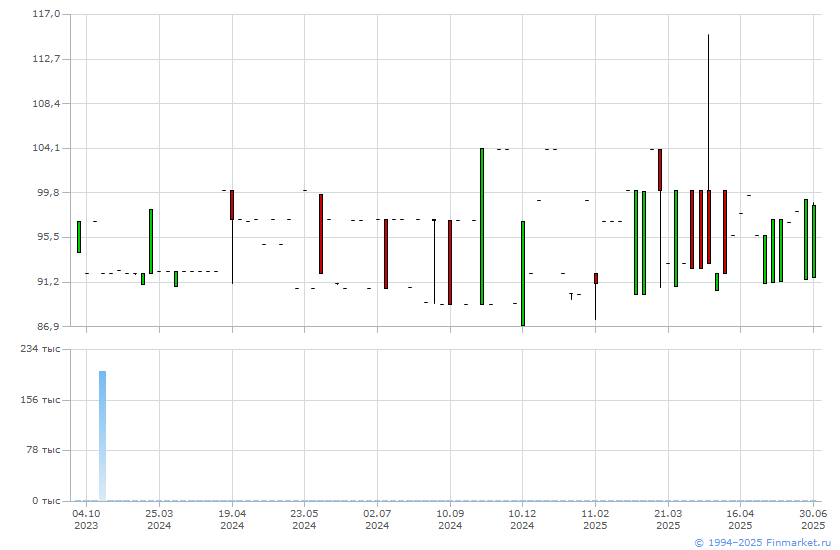Open the Finmarket.ru copyright link
Screen dimensions: 840x550
click(763, 543)
